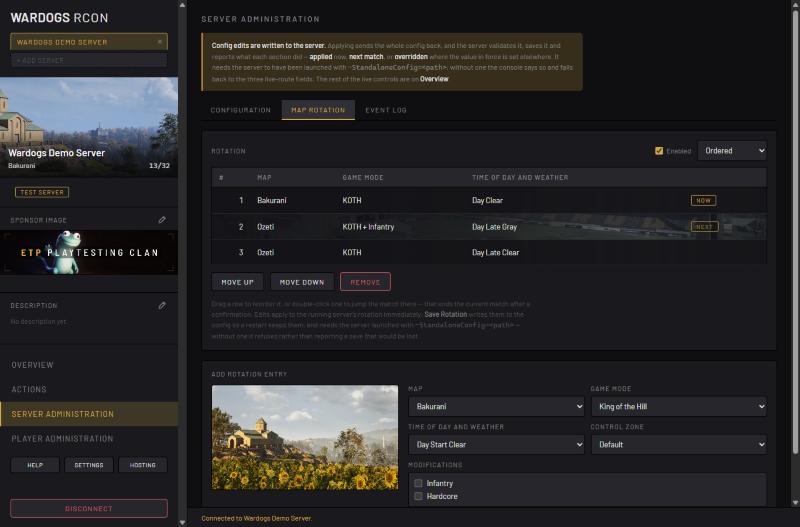
Task: Click sidebar scroll up arrow
Action: pyautogui.click(x=182, y=5)
